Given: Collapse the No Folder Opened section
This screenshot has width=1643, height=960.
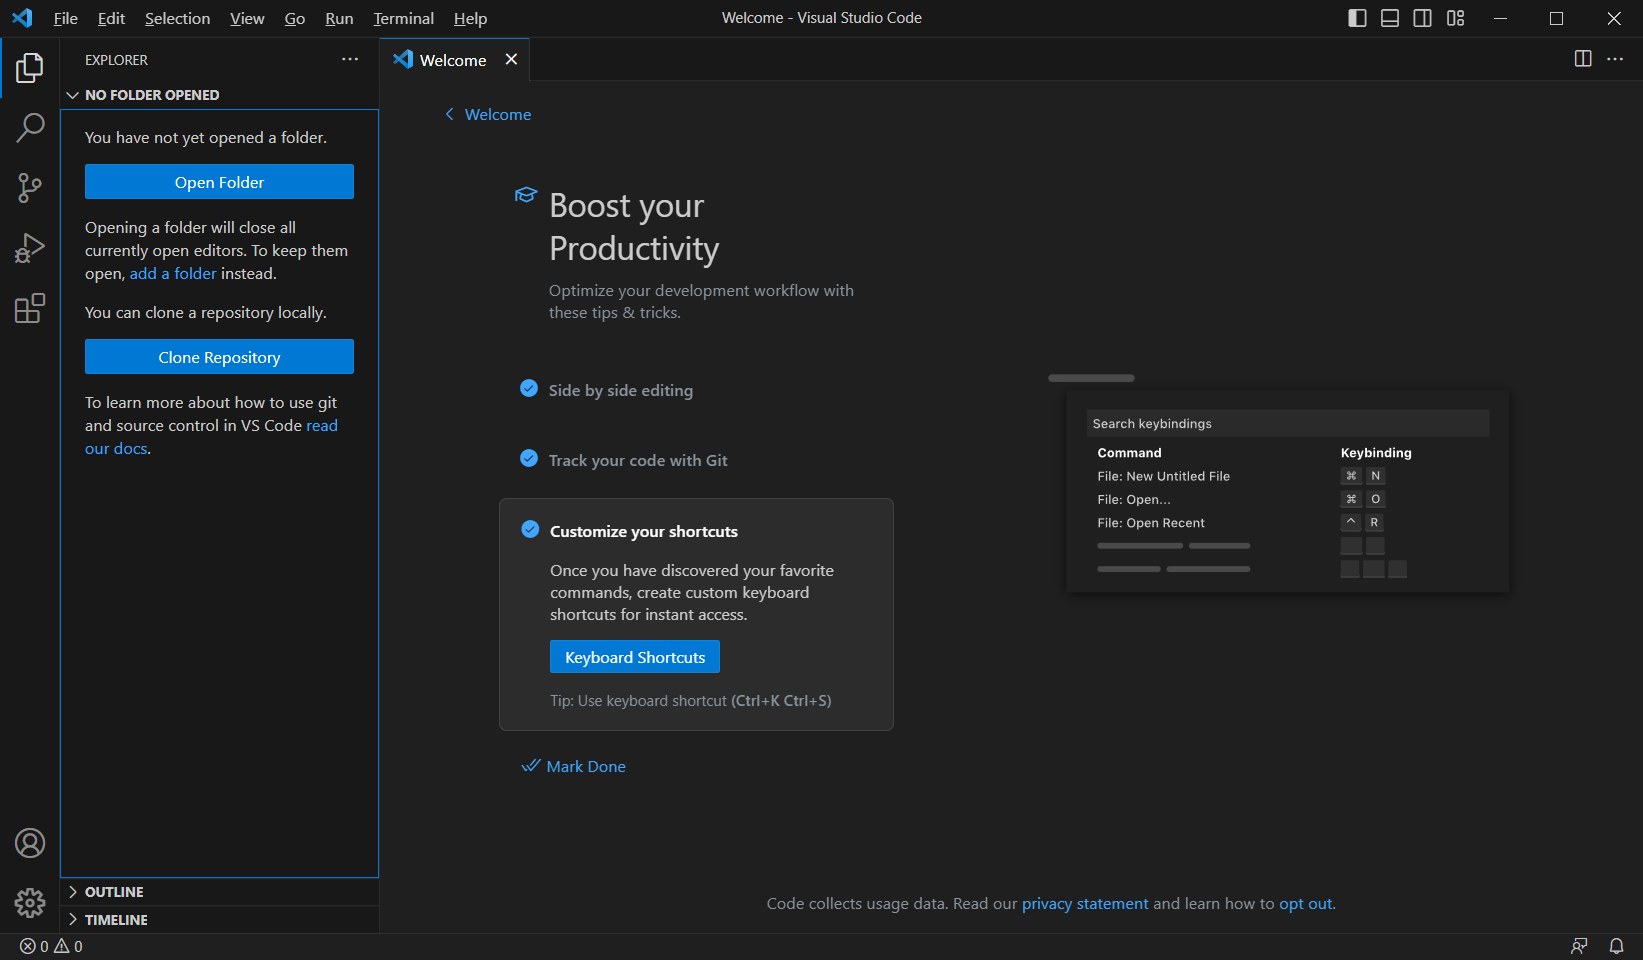Looking at the screenshot, I should point(219,95).
